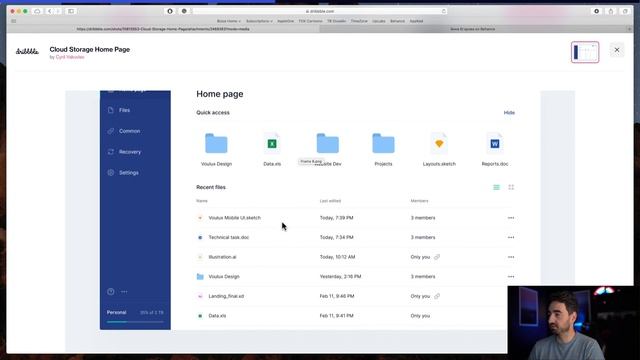Open Settings in the blue sidebar
Viewport: 640px width, 360px height.
(x=129, y=173)
